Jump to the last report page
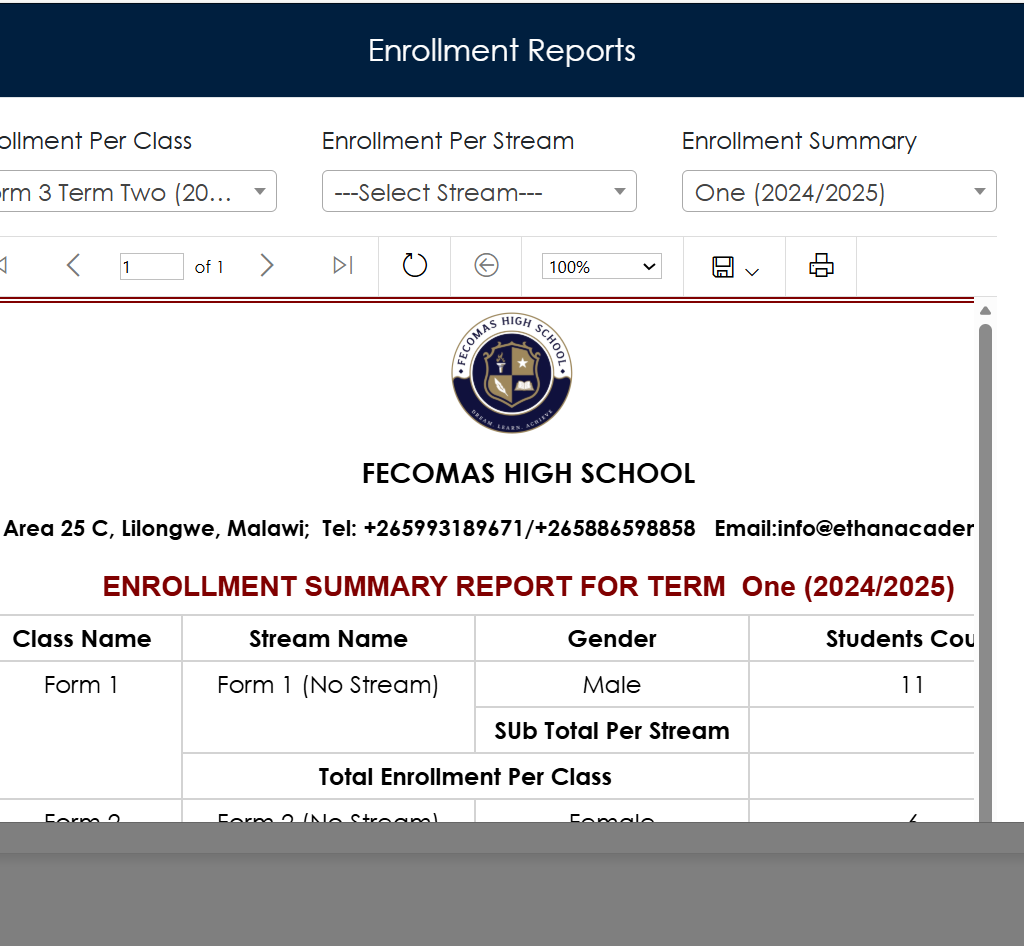The image size is (1024, 946). click(343, 265)
